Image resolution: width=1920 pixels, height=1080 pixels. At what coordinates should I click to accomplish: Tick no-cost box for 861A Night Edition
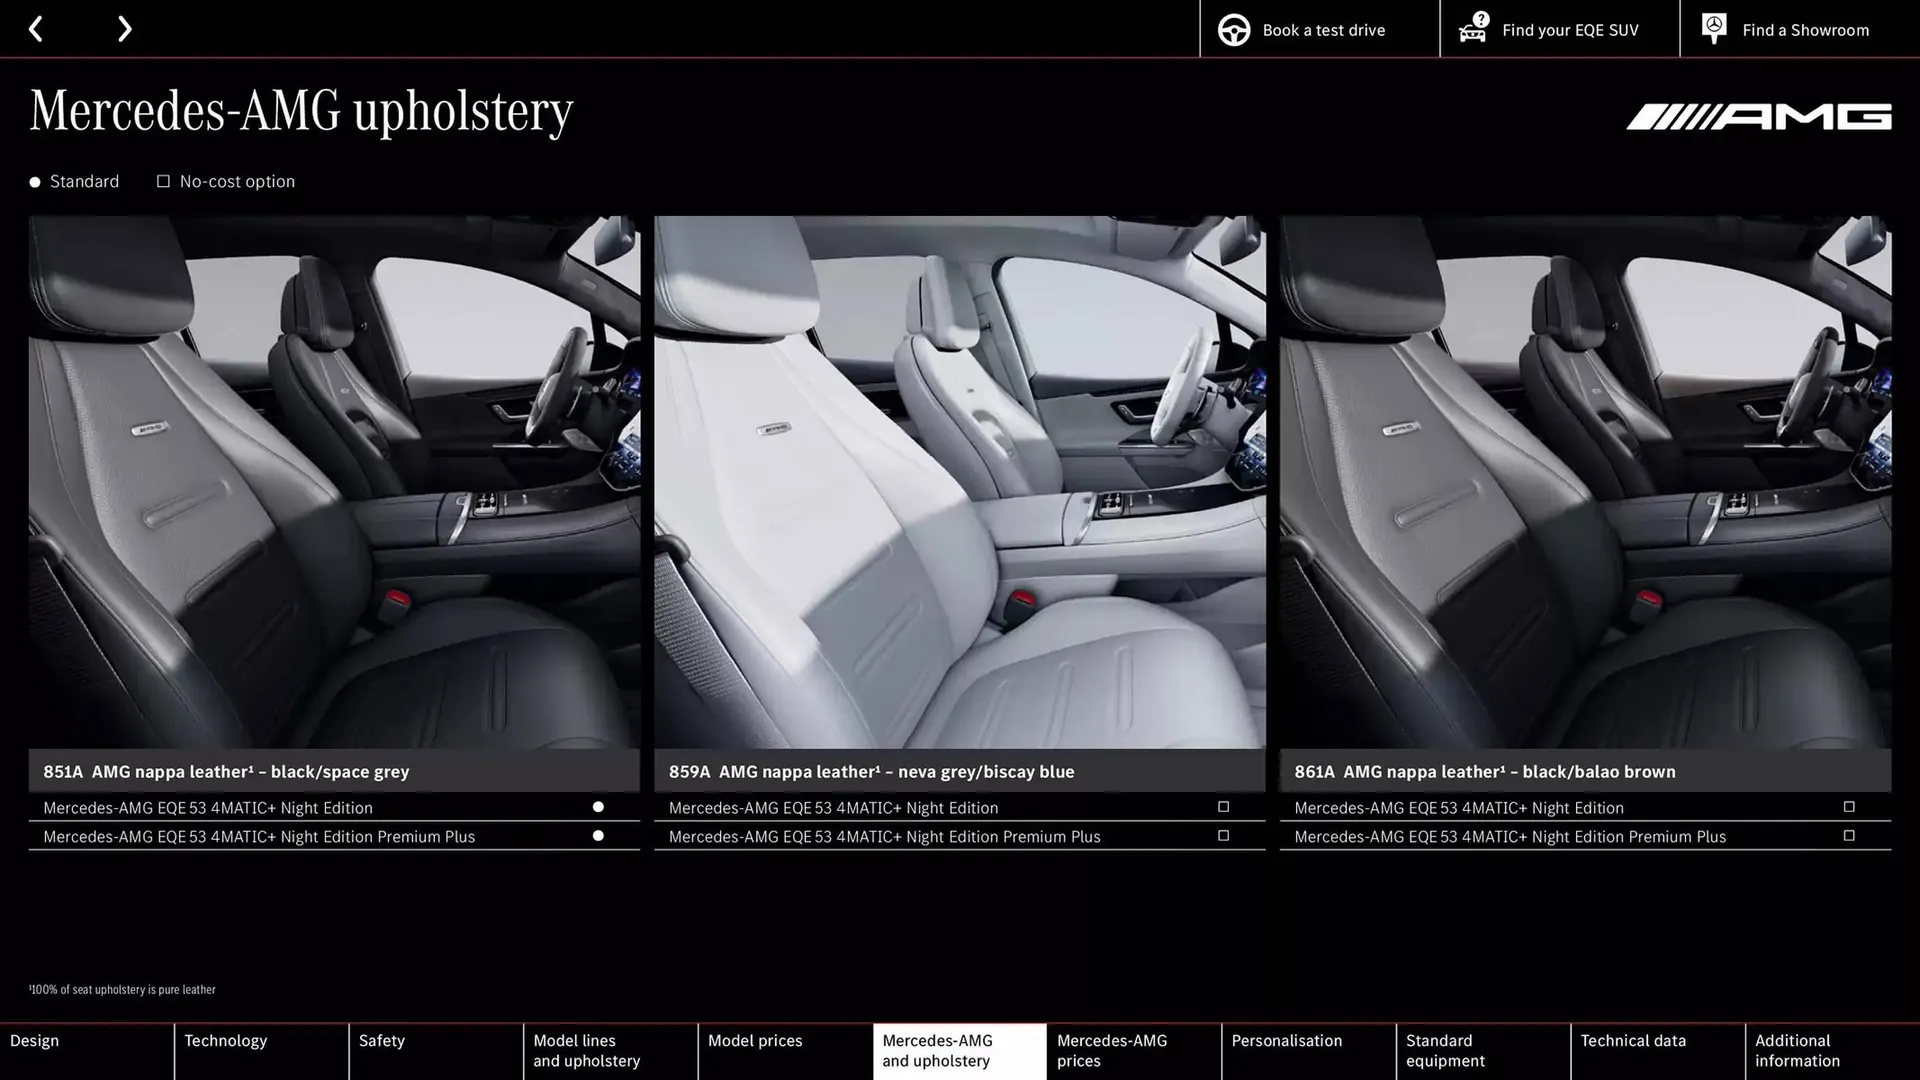[x=1849, y=807]
